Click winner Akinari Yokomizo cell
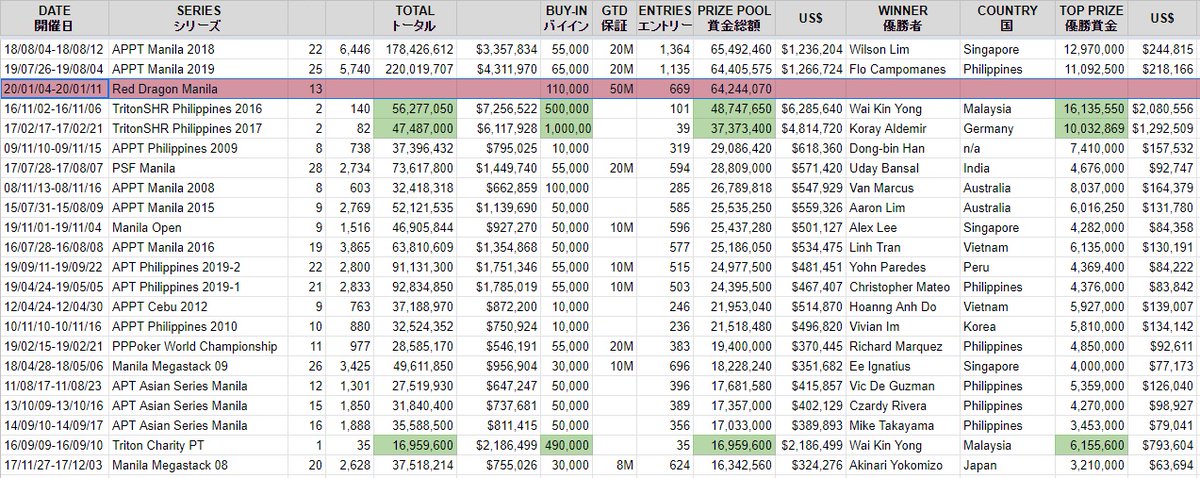The width and height of the screenshot is (1200, 478). [904, 463]
